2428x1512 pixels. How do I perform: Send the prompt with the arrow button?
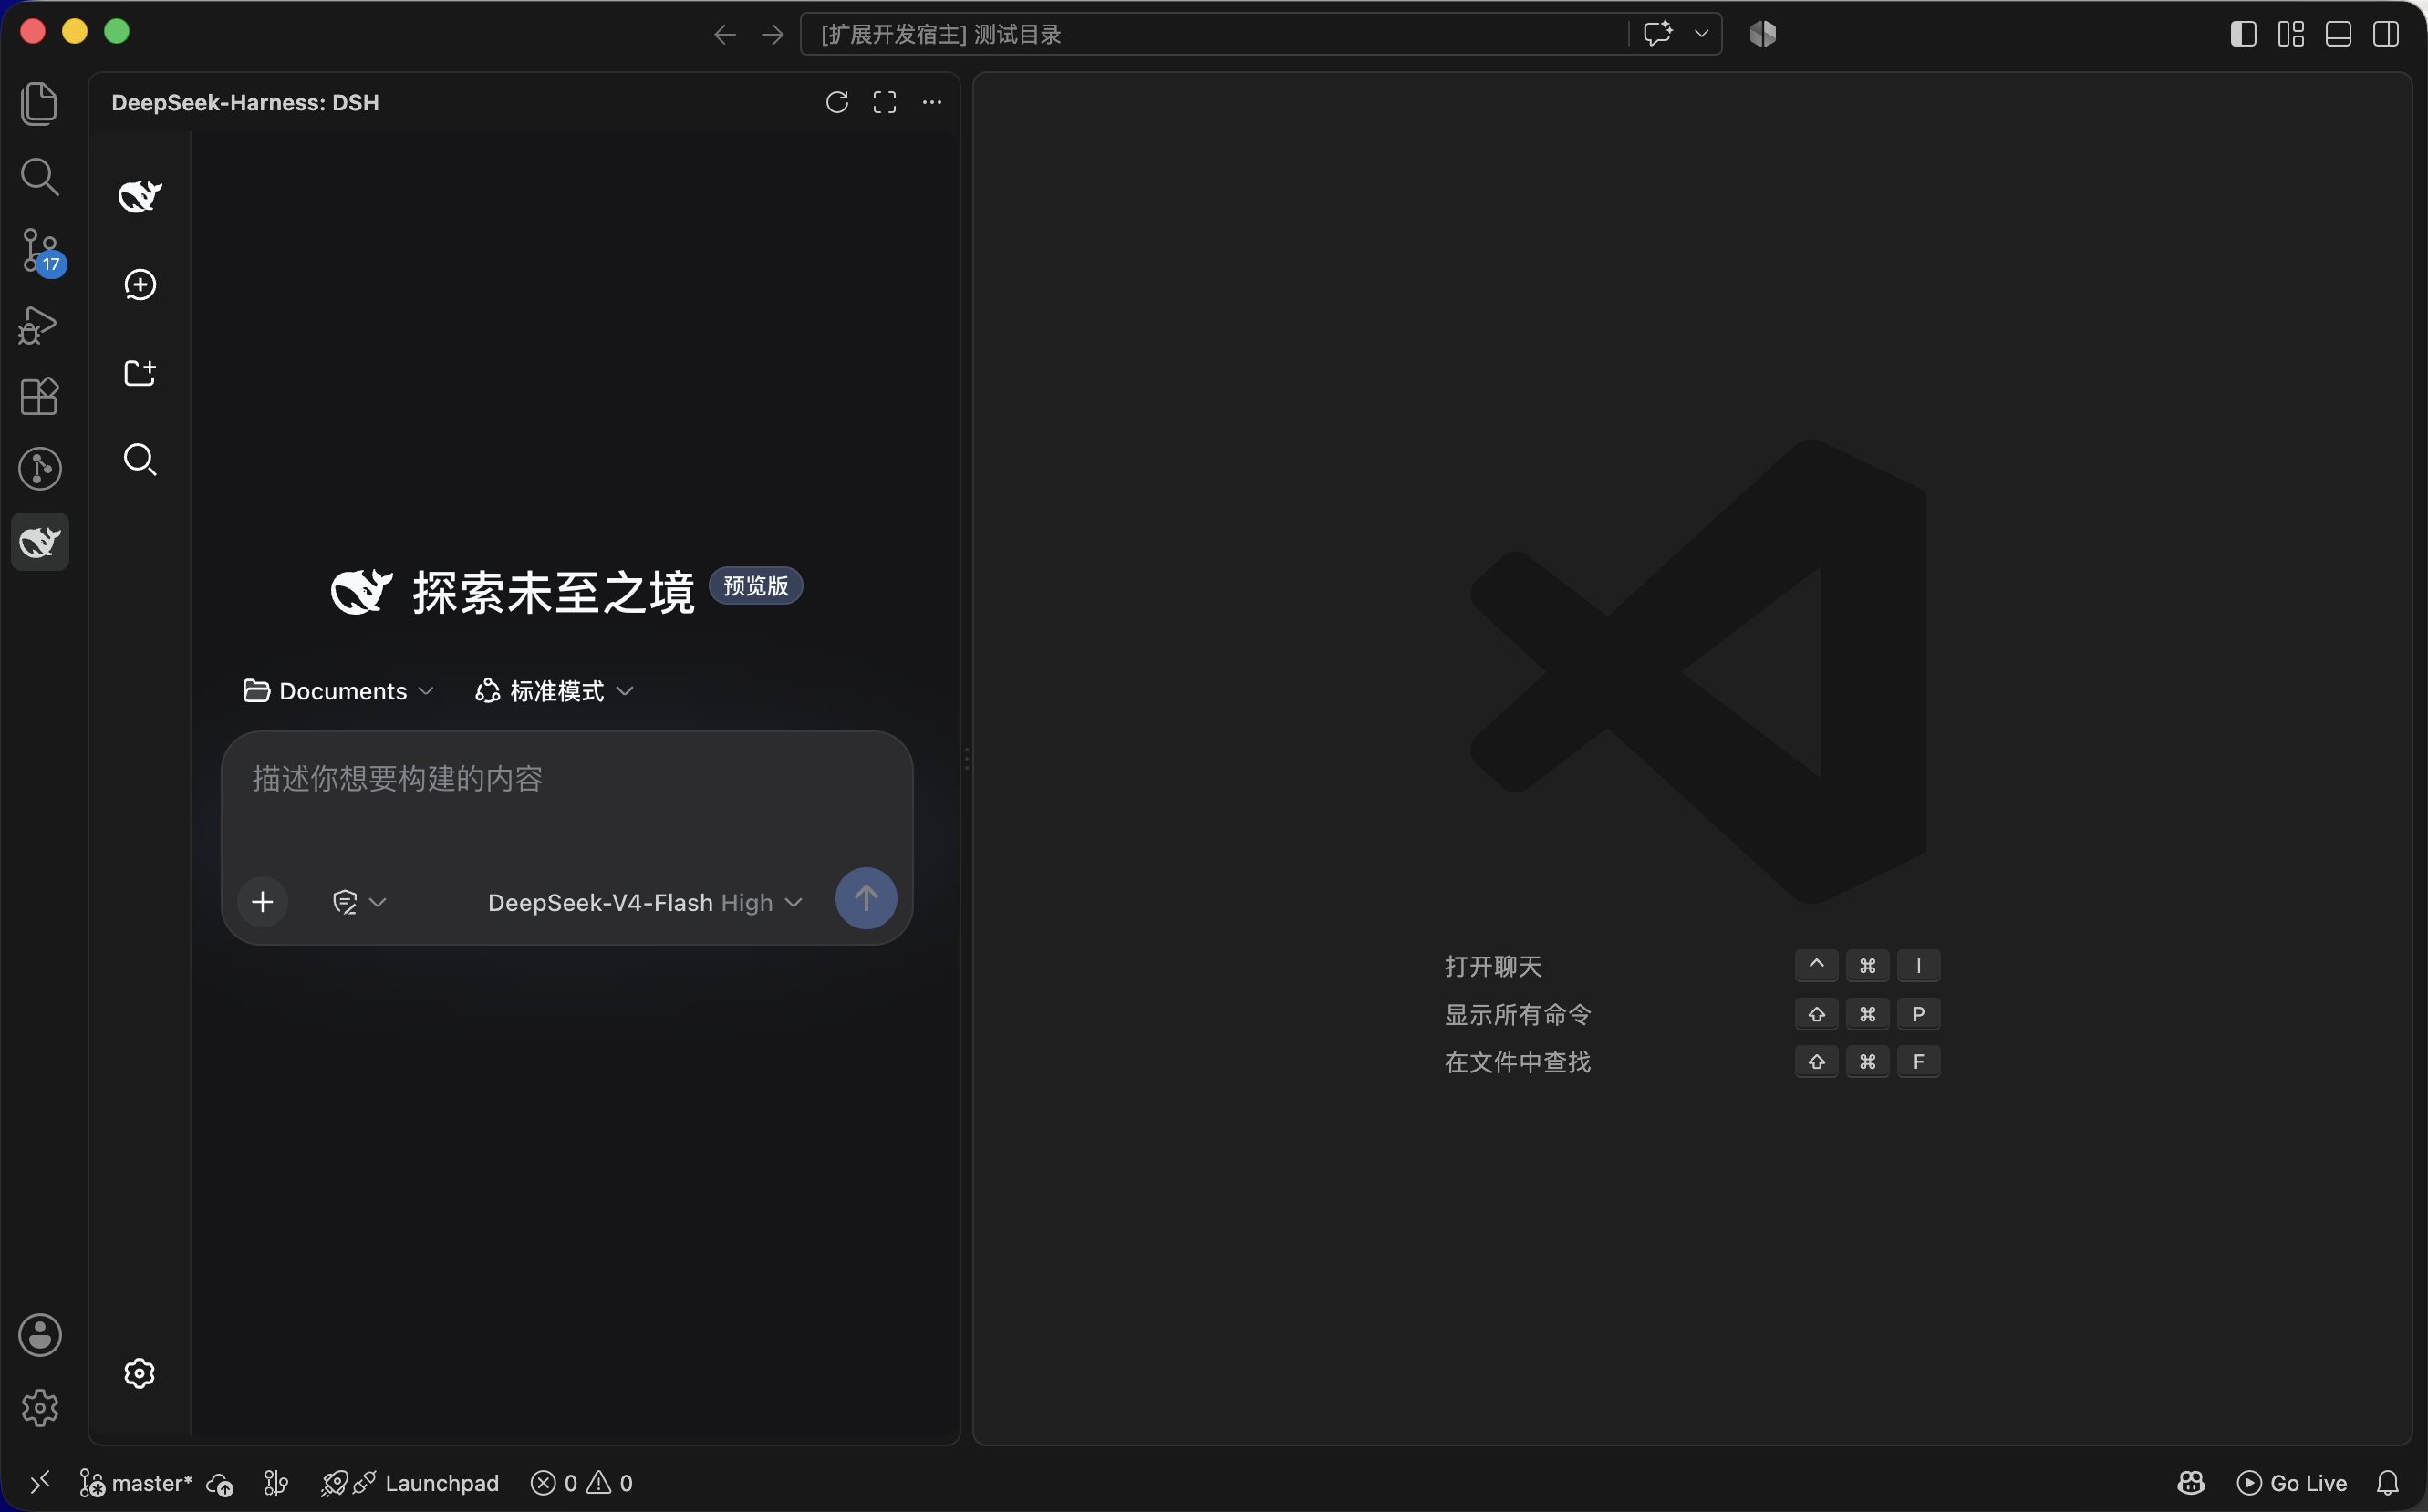point(866,898)
